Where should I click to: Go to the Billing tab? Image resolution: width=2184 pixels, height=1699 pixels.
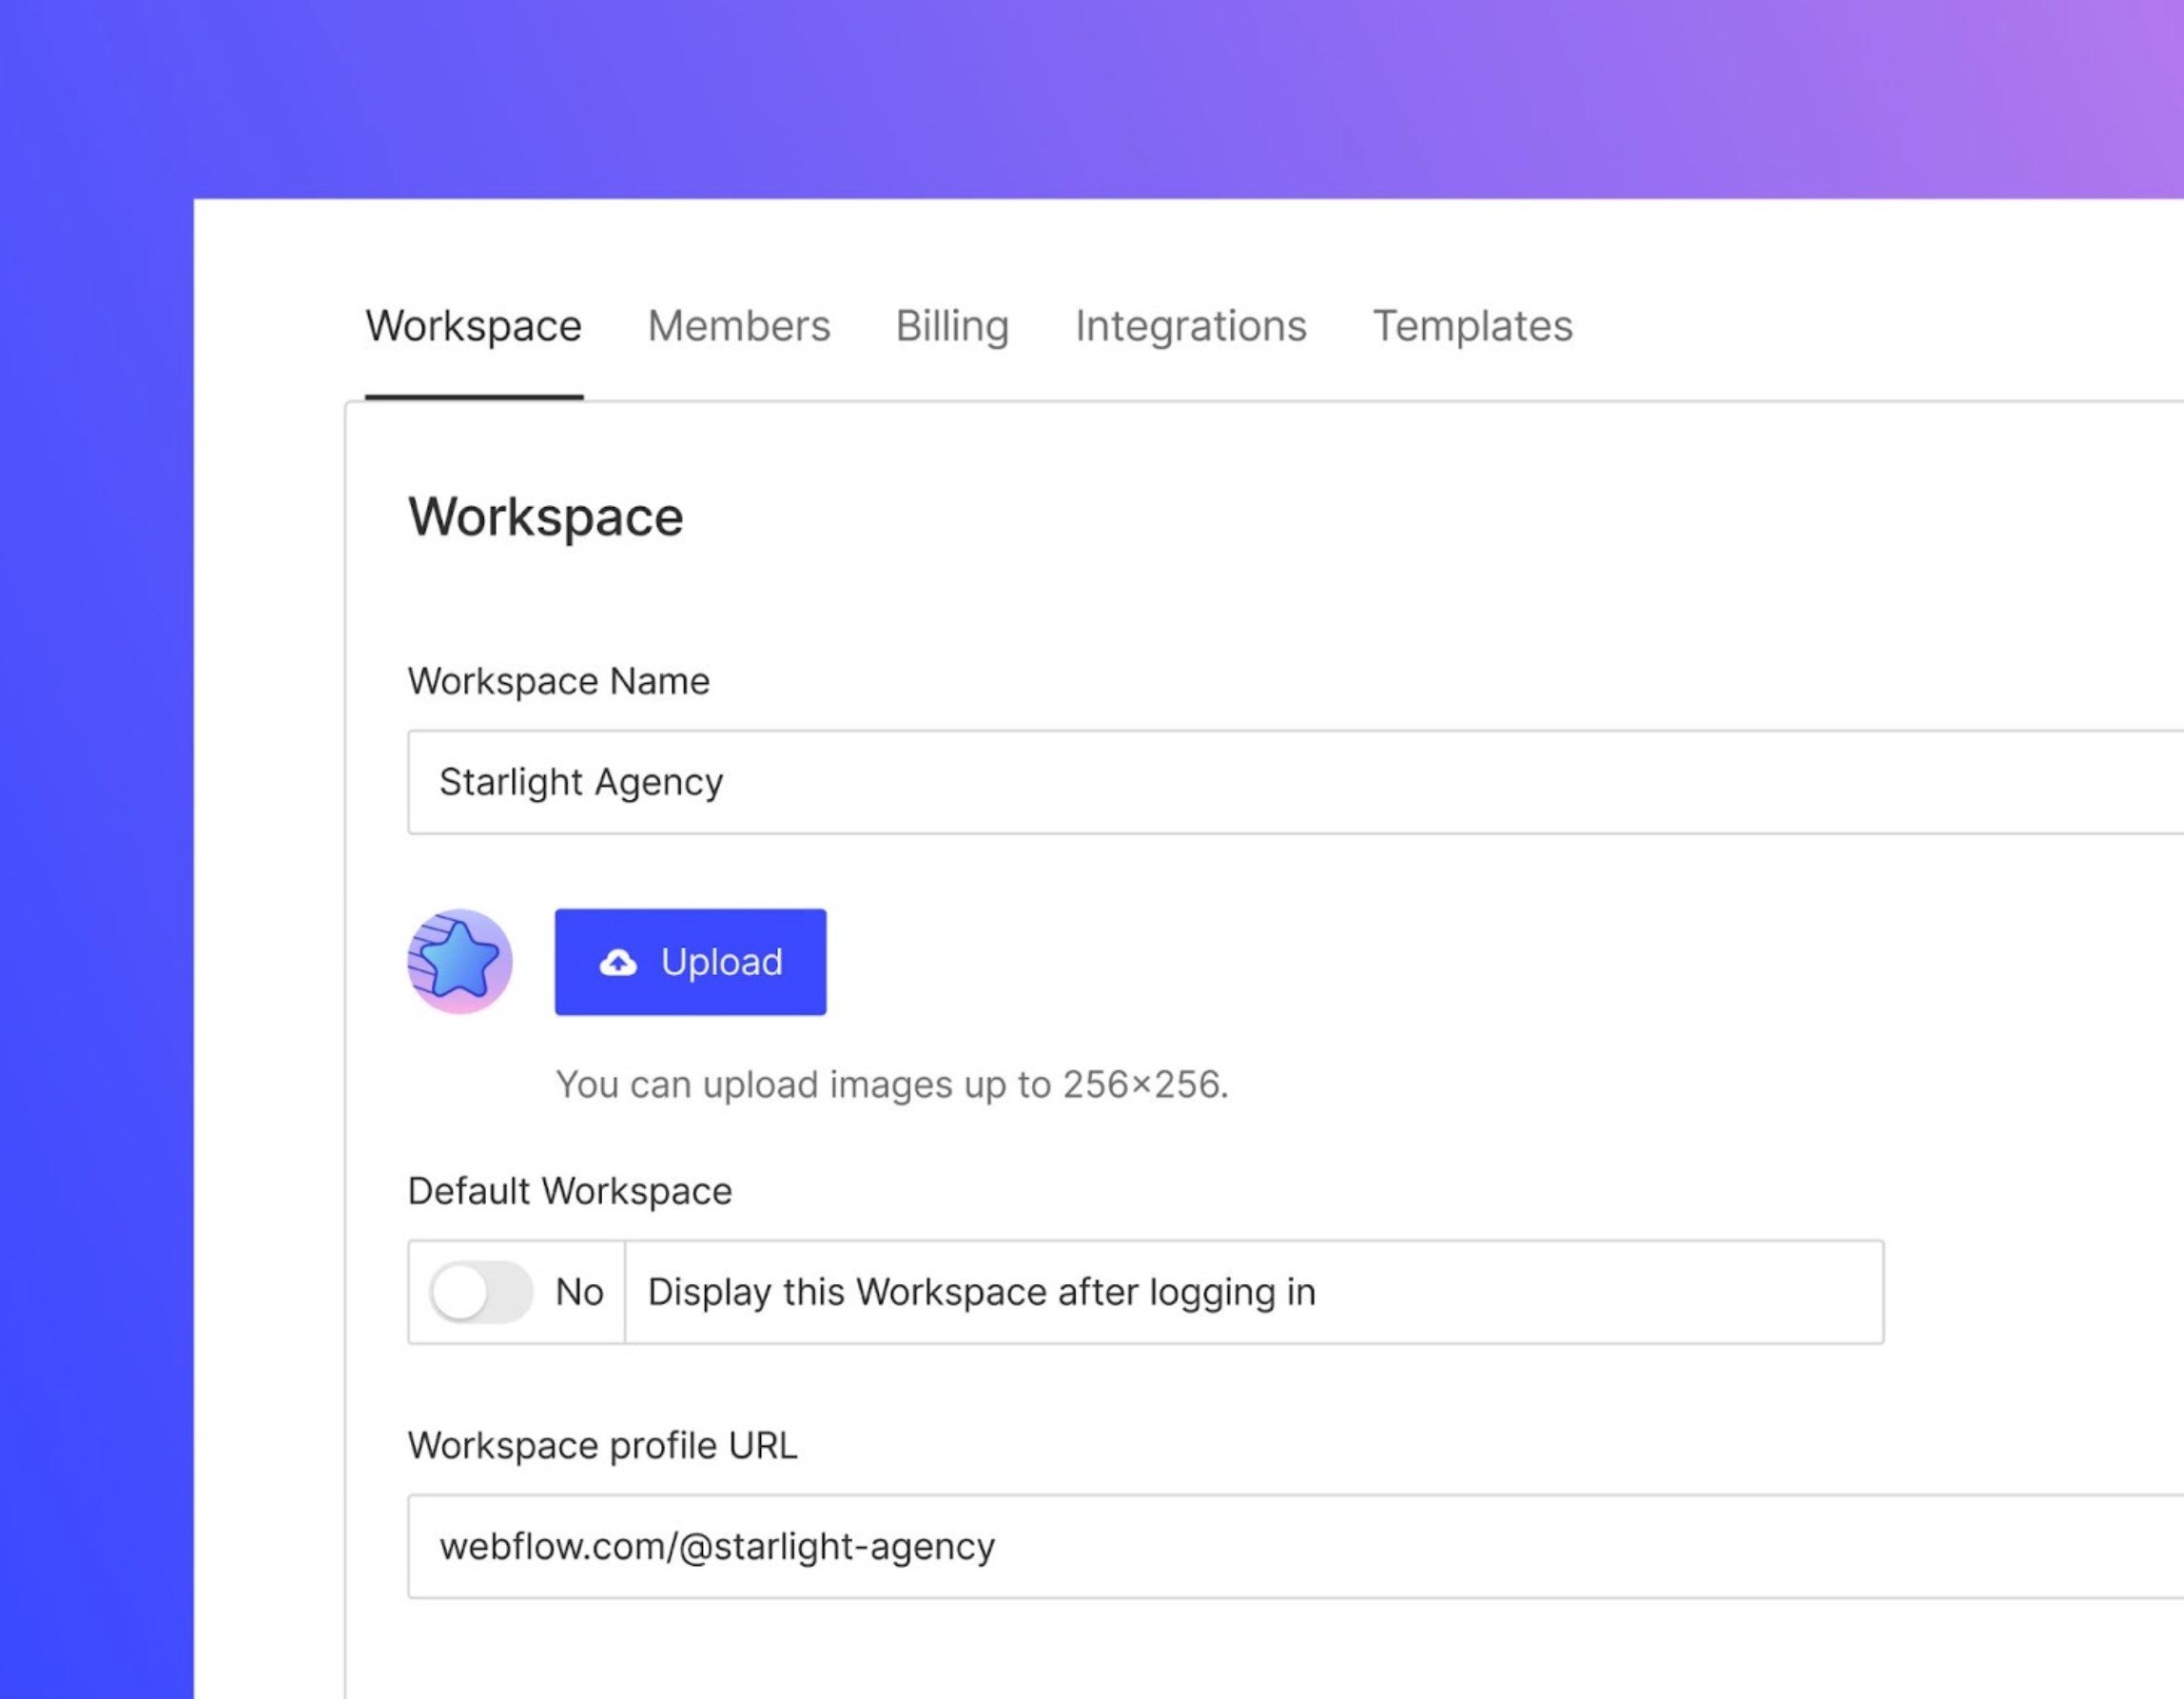[x=951, y=326]
